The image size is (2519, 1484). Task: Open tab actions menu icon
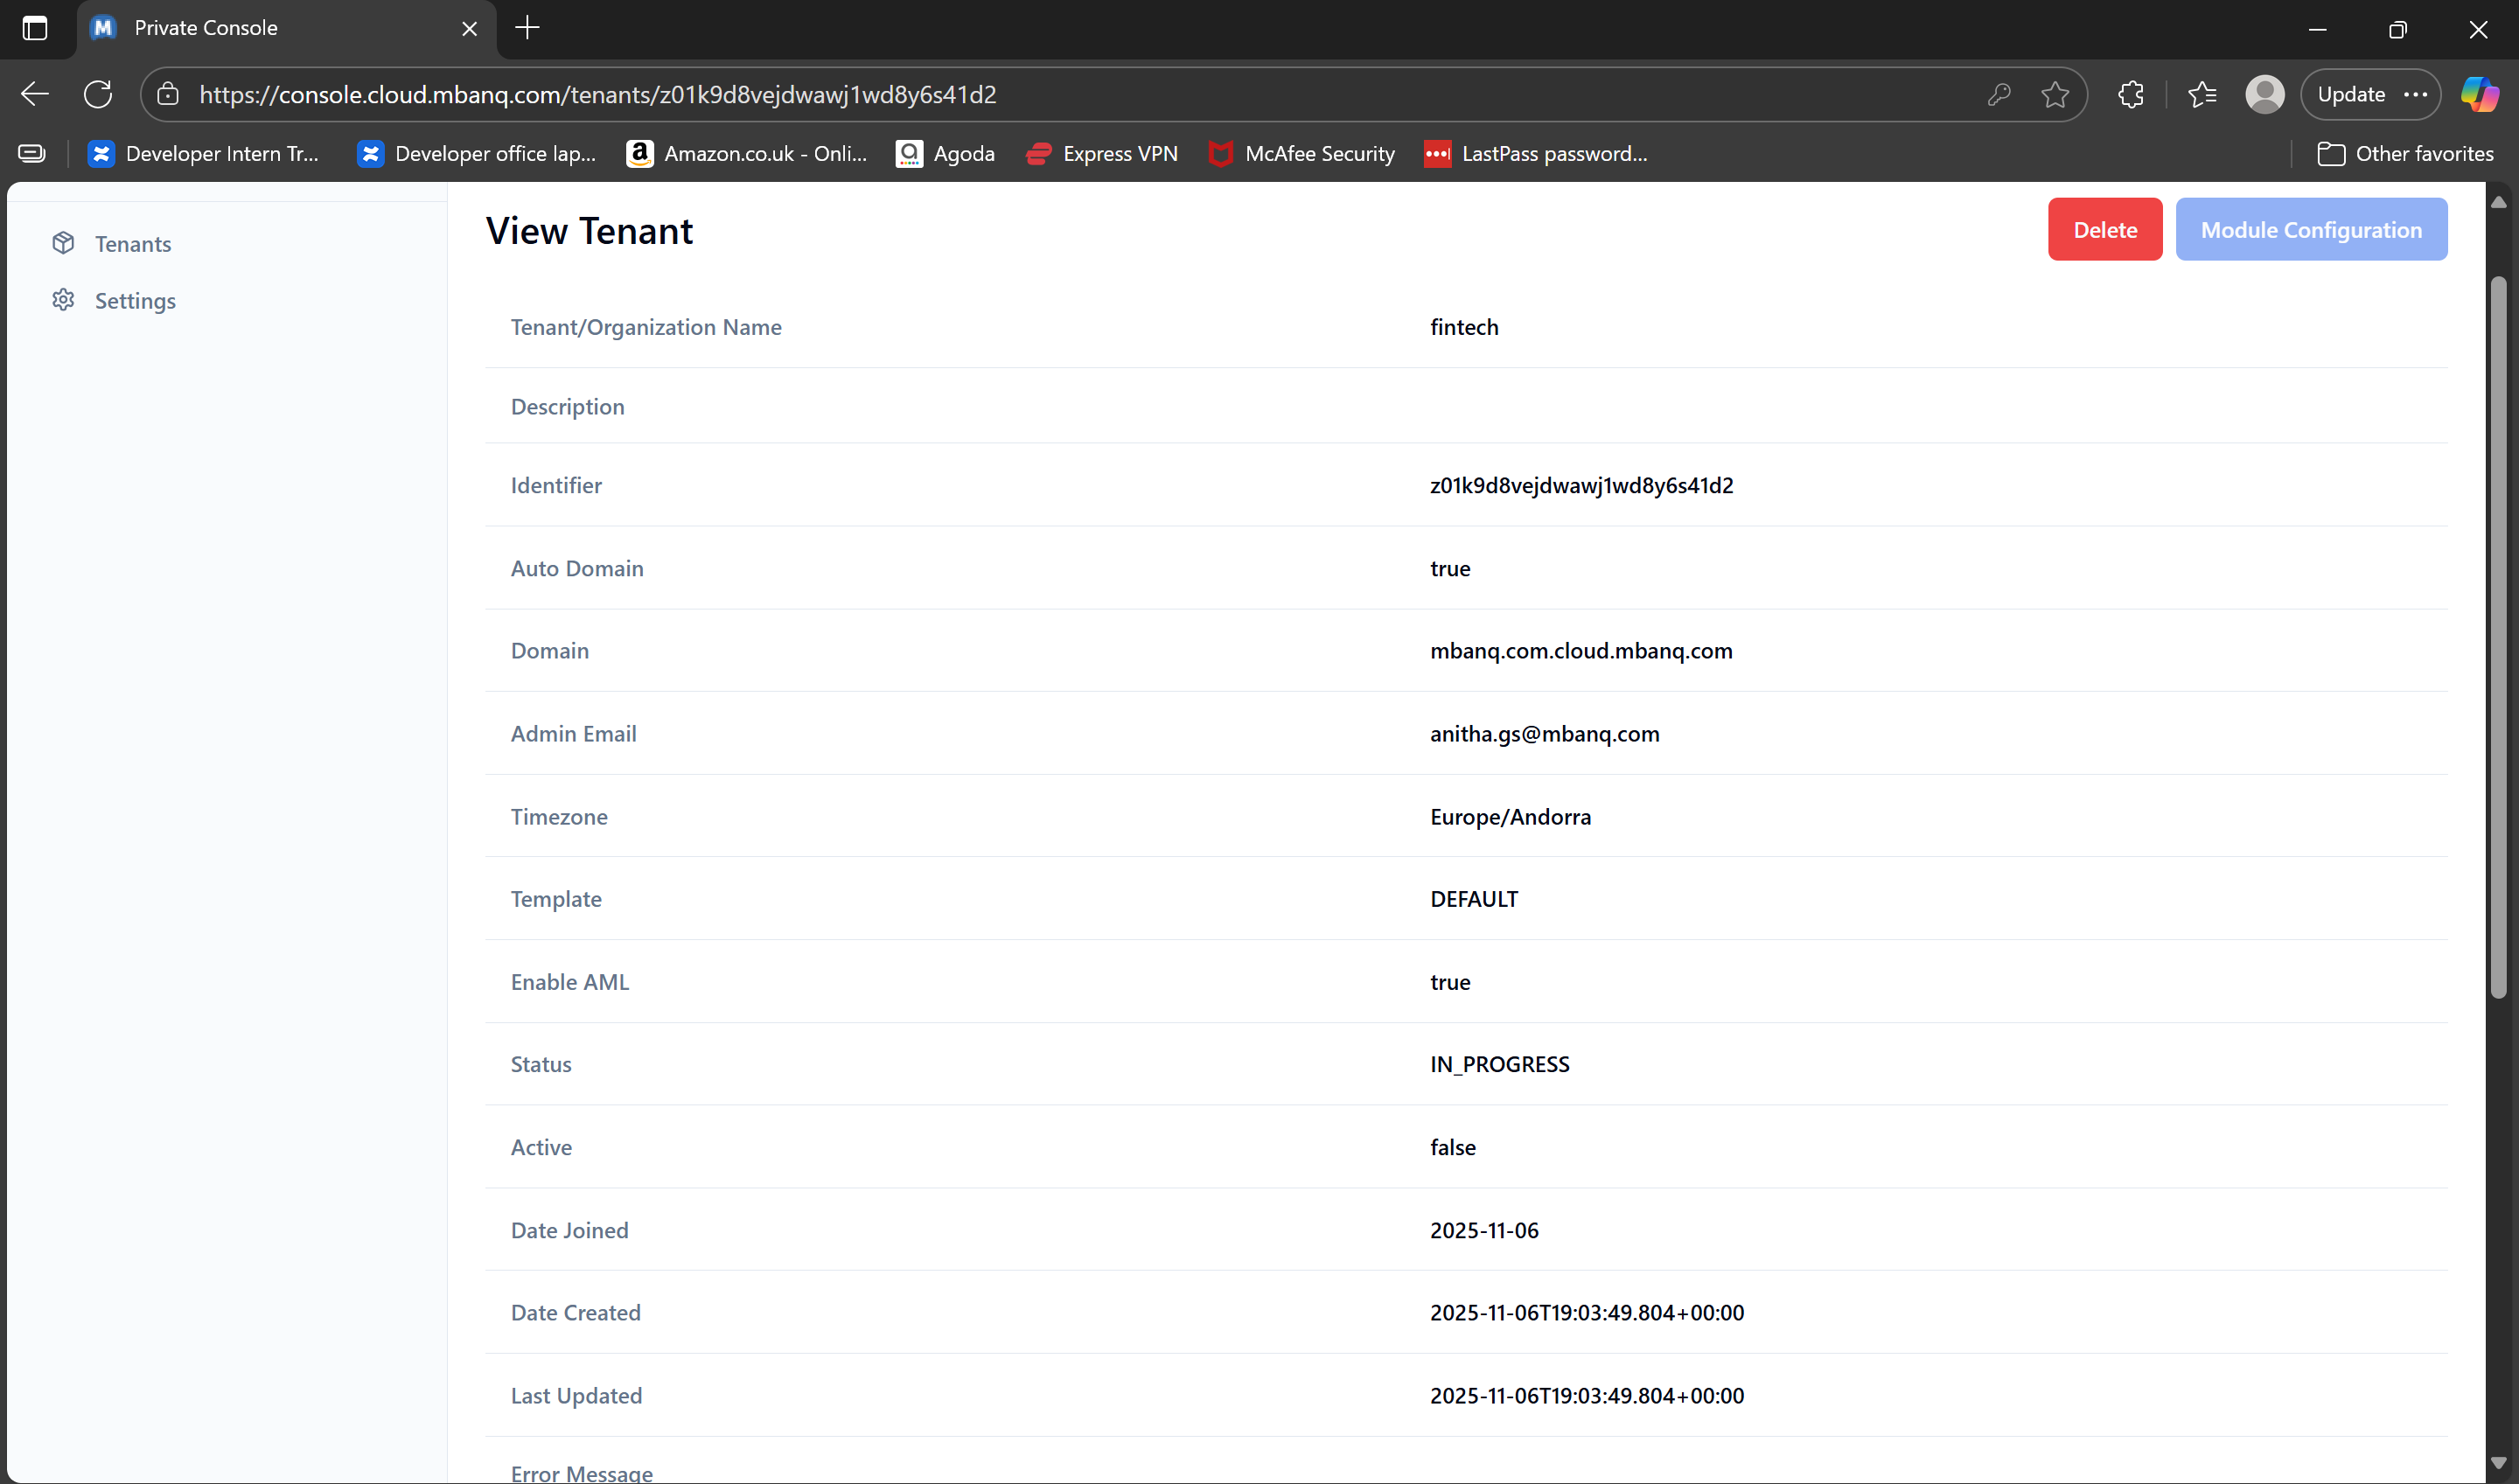pos(35,28)
